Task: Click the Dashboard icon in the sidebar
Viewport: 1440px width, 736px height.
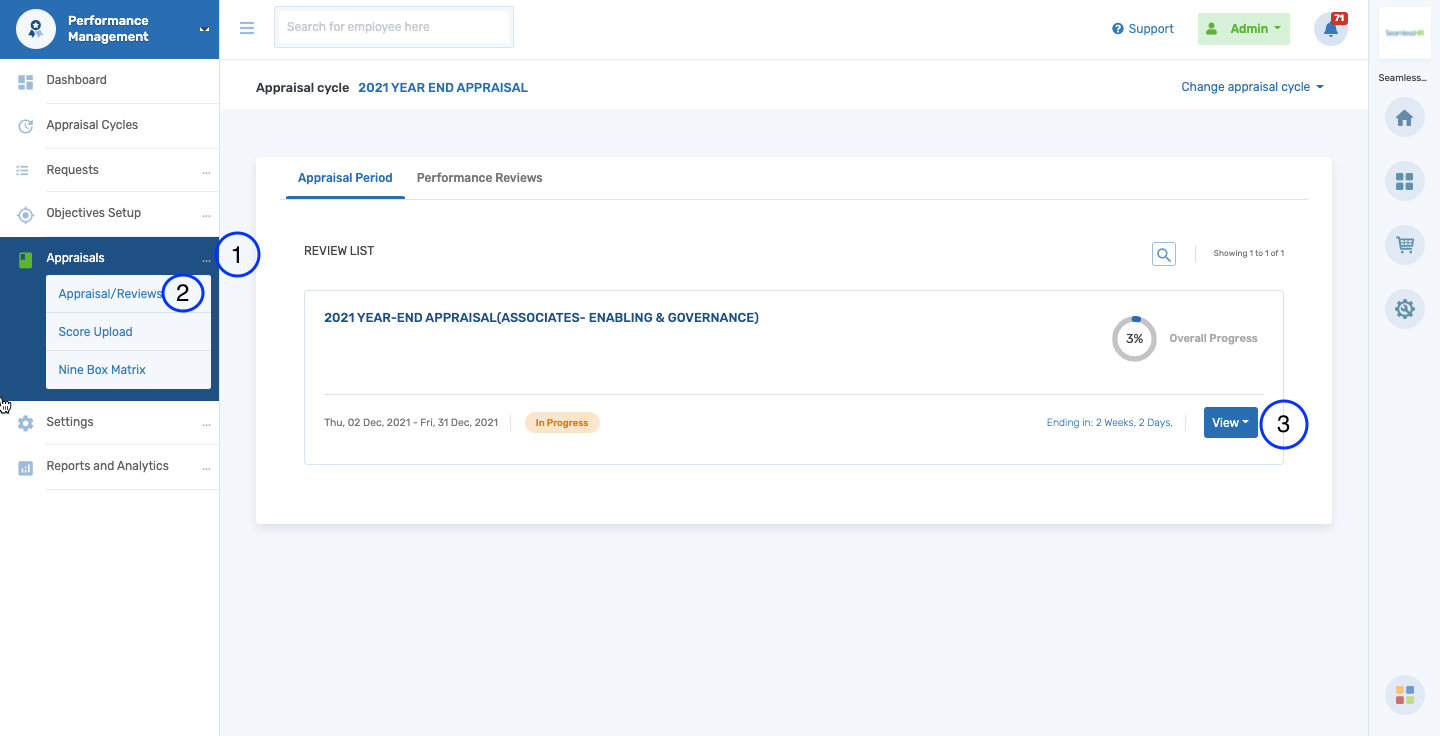Action: click(x=25, y=79)
